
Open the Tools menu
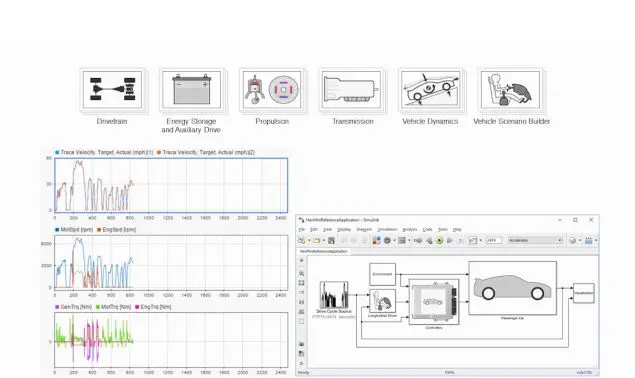point(443,230)
